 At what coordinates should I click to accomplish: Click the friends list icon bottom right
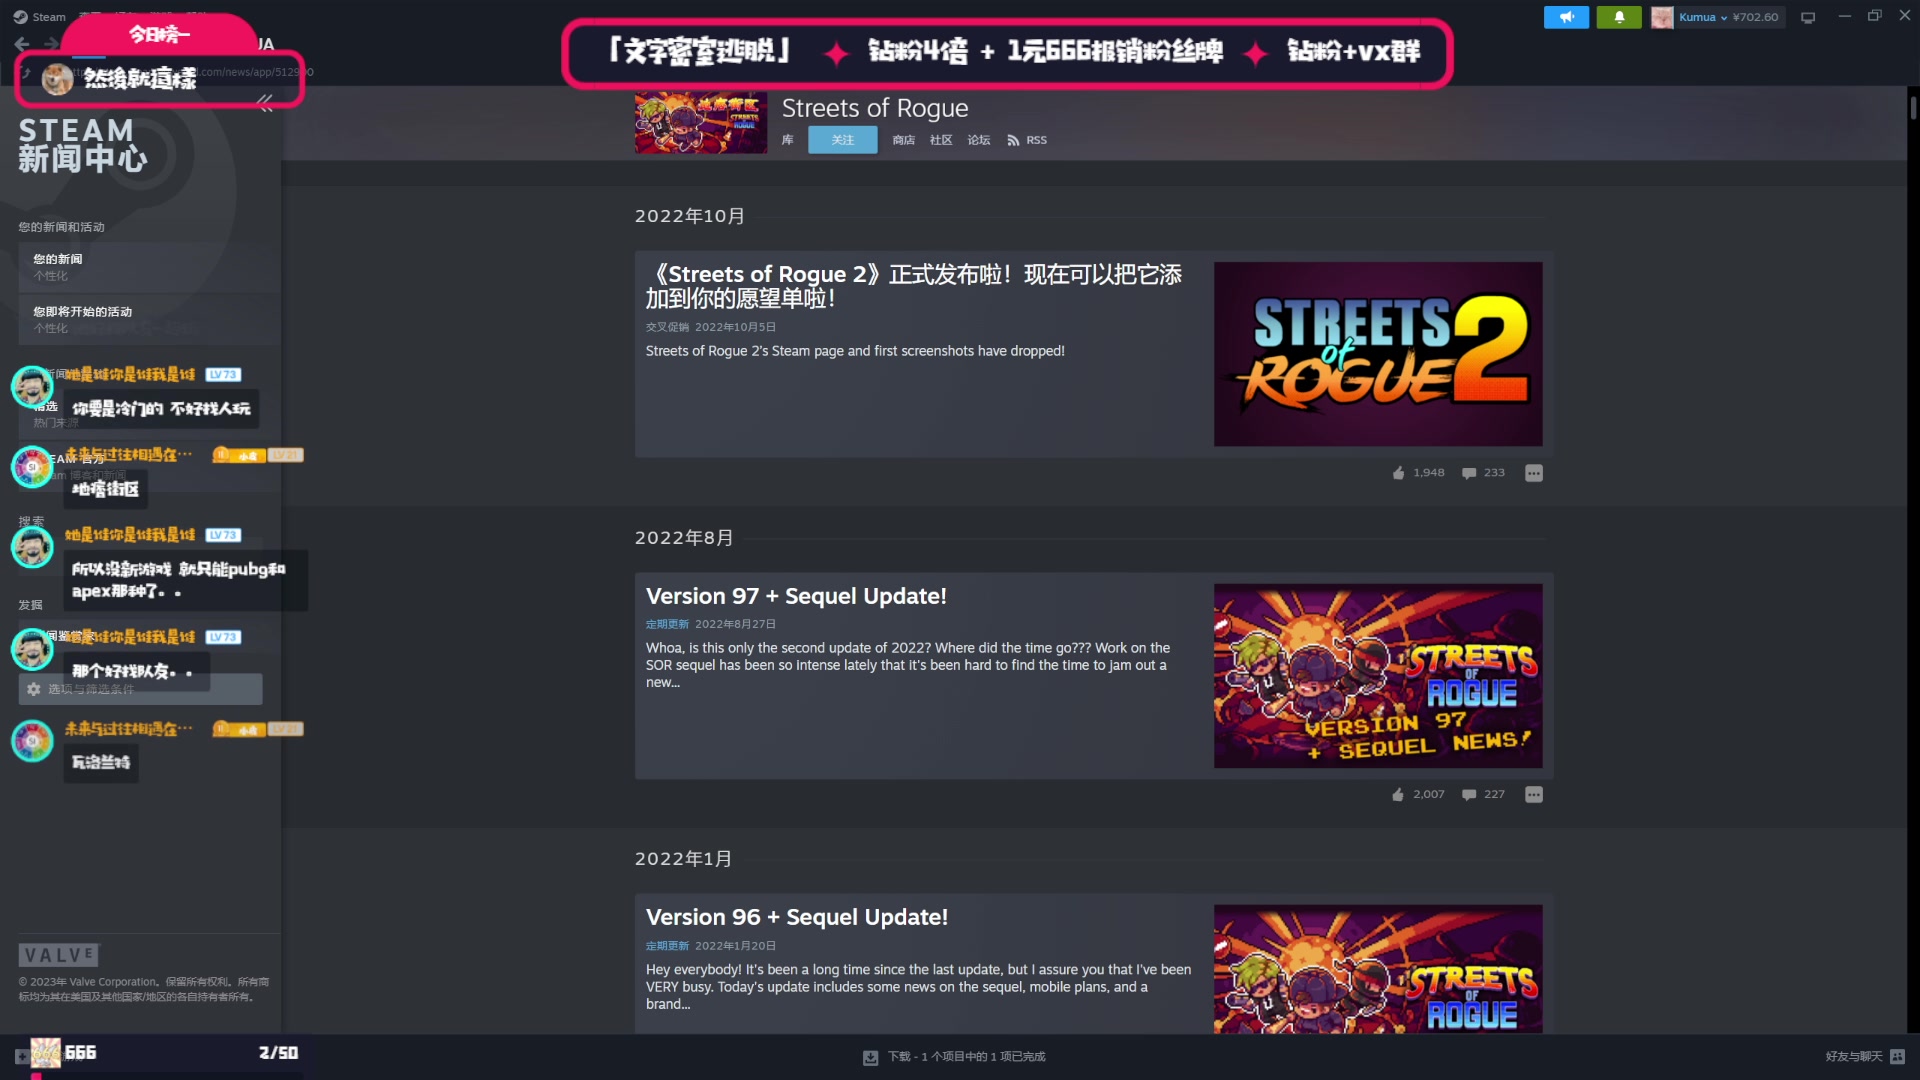coord(1897,1057)
